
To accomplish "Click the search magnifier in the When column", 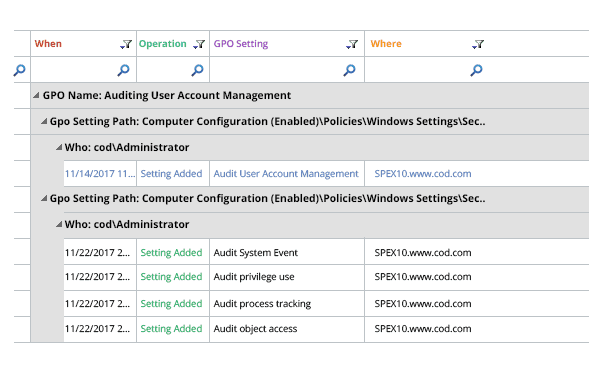I will tap(123, 70).
